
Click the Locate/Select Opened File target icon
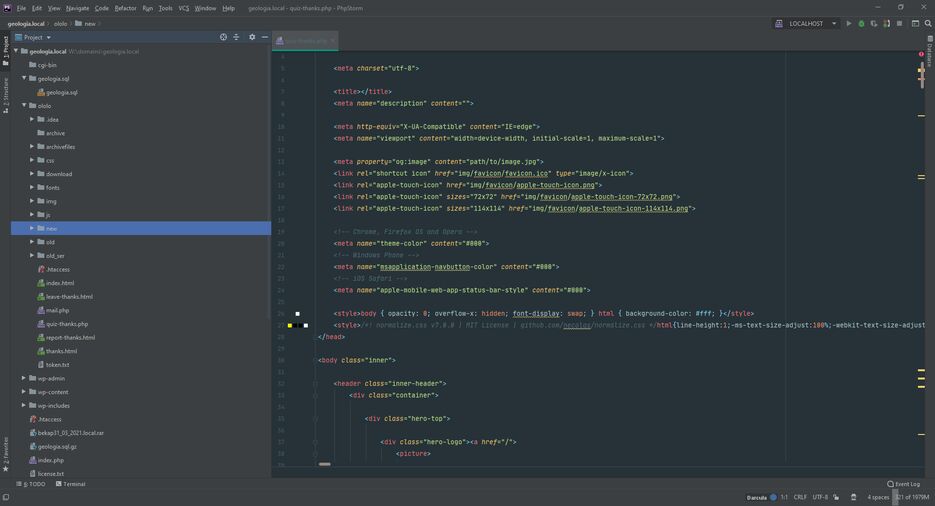pos(223,37)
